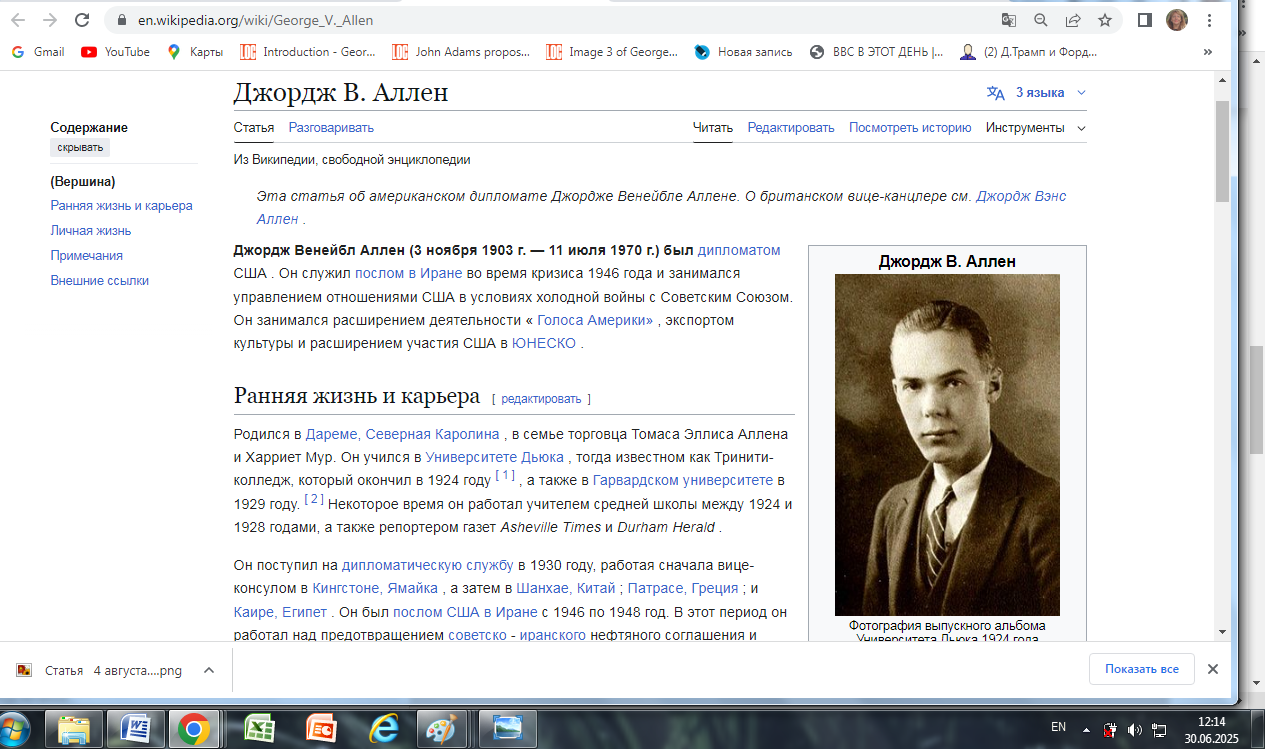Screen dimensions: 1265x753
Task: Follow the 'Джордж Вэнс Аллен' link
Action: (1021, 197)
